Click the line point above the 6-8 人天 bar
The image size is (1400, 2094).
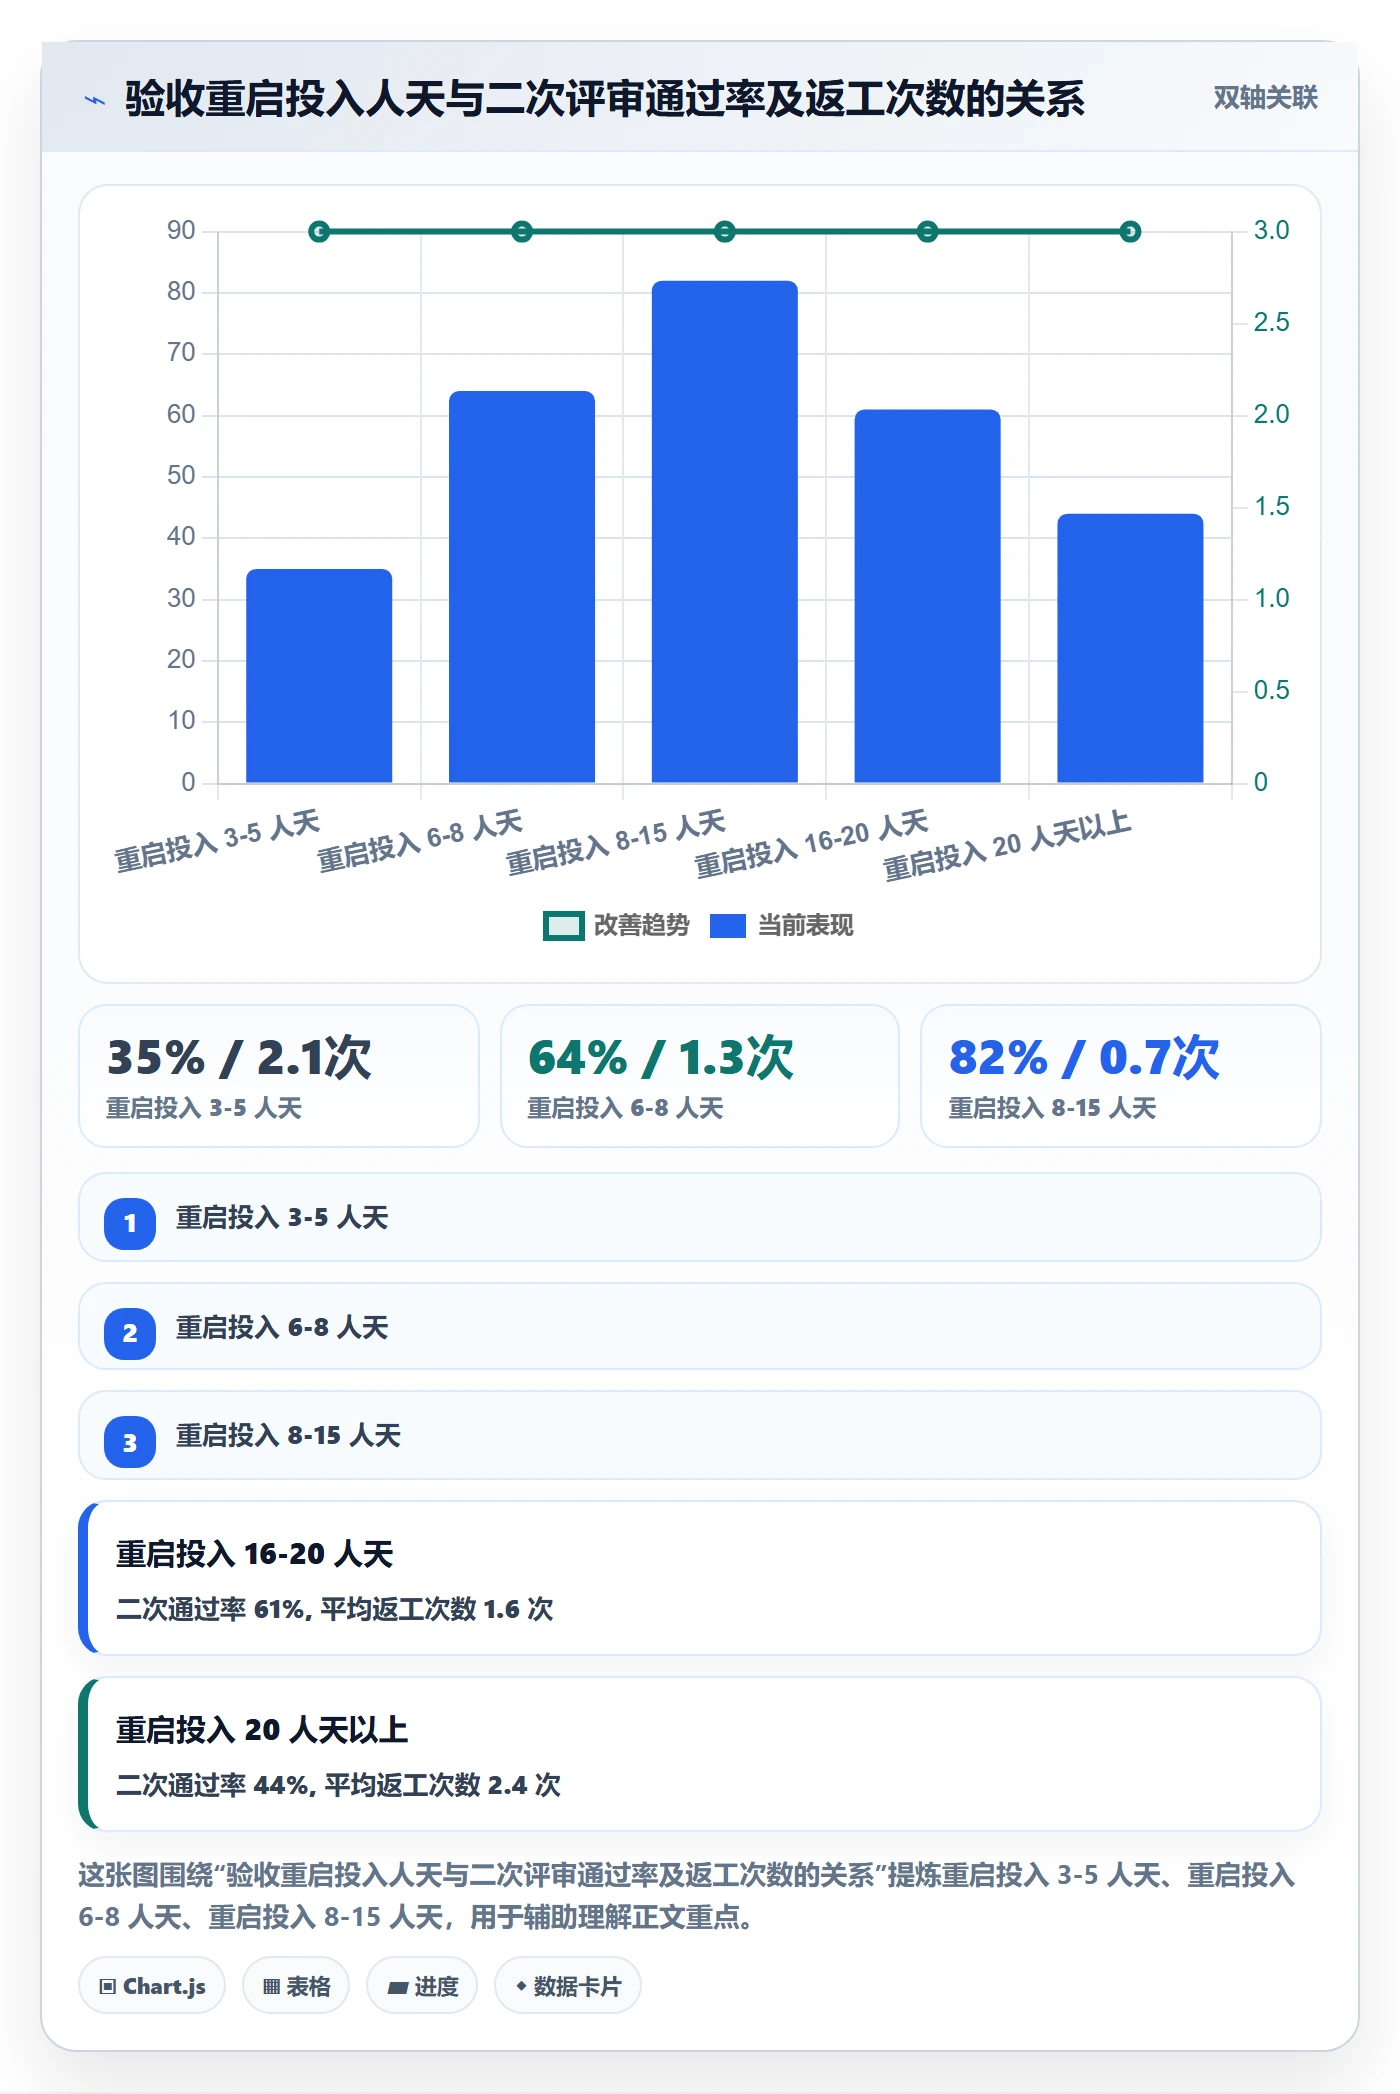pyautogui.click(x=522, y=232)
